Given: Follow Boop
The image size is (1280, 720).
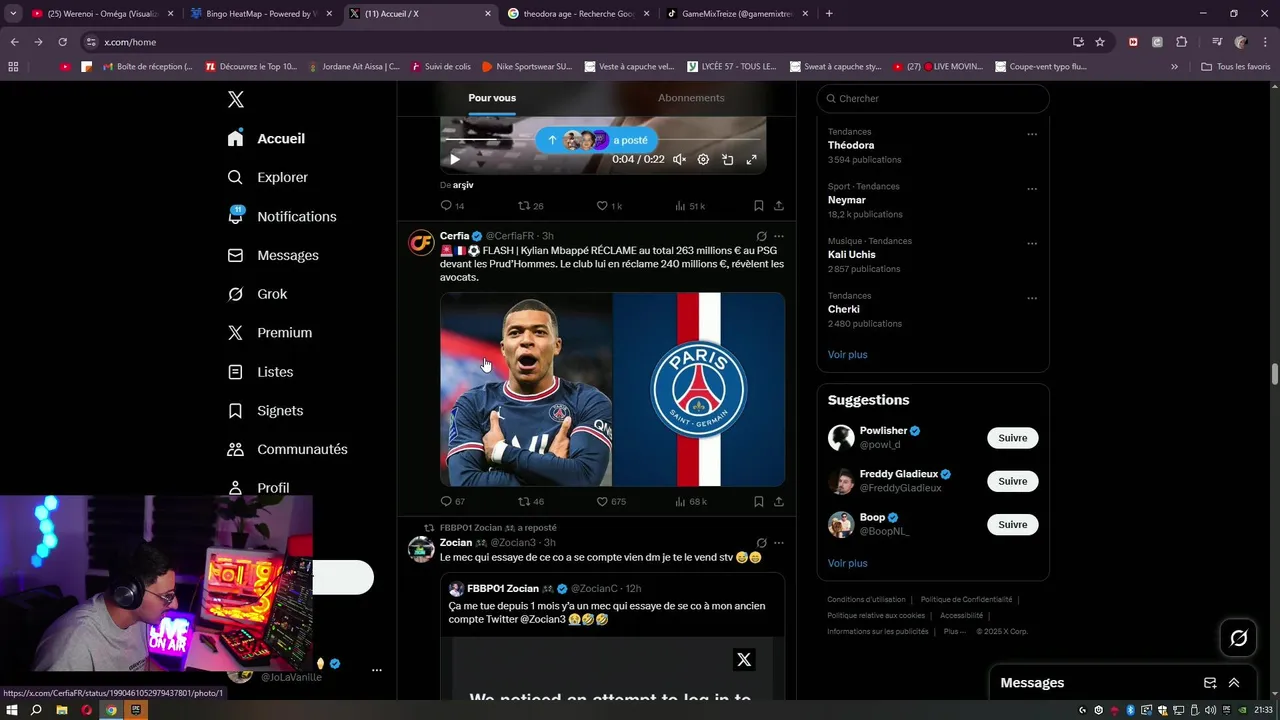Looking at the screenshot, I should tap(1012, 524).
